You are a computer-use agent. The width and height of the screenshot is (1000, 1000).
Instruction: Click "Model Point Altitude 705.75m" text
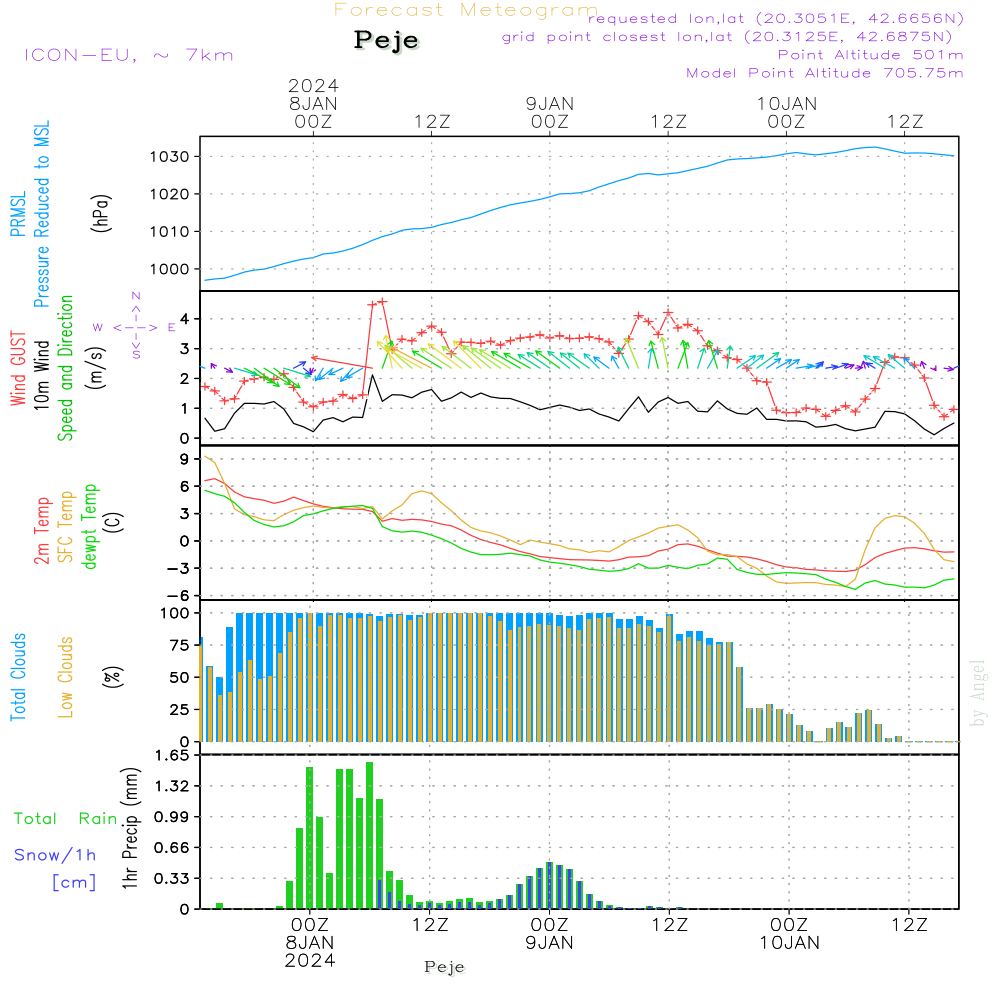pos(825,73)
